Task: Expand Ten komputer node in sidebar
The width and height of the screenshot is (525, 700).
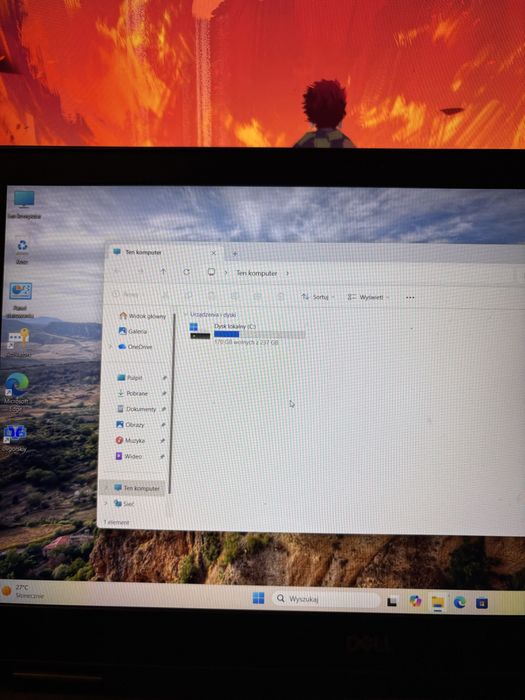Action: pyautogui.click(x=107, y=488)
